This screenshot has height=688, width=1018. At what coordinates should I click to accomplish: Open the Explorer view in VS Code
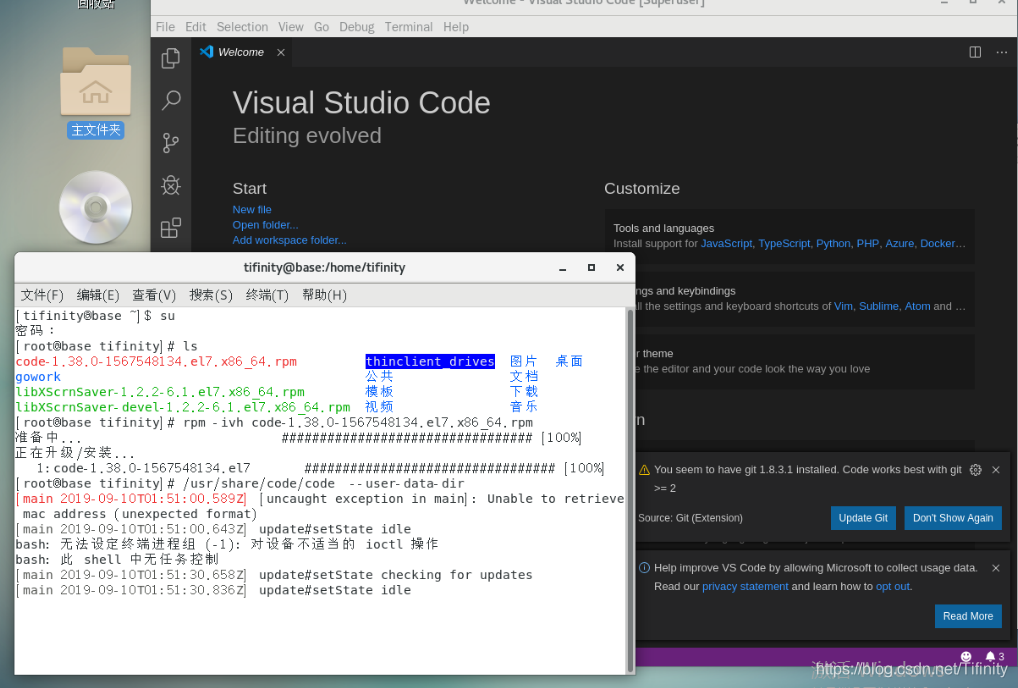(x=171, y=58)
